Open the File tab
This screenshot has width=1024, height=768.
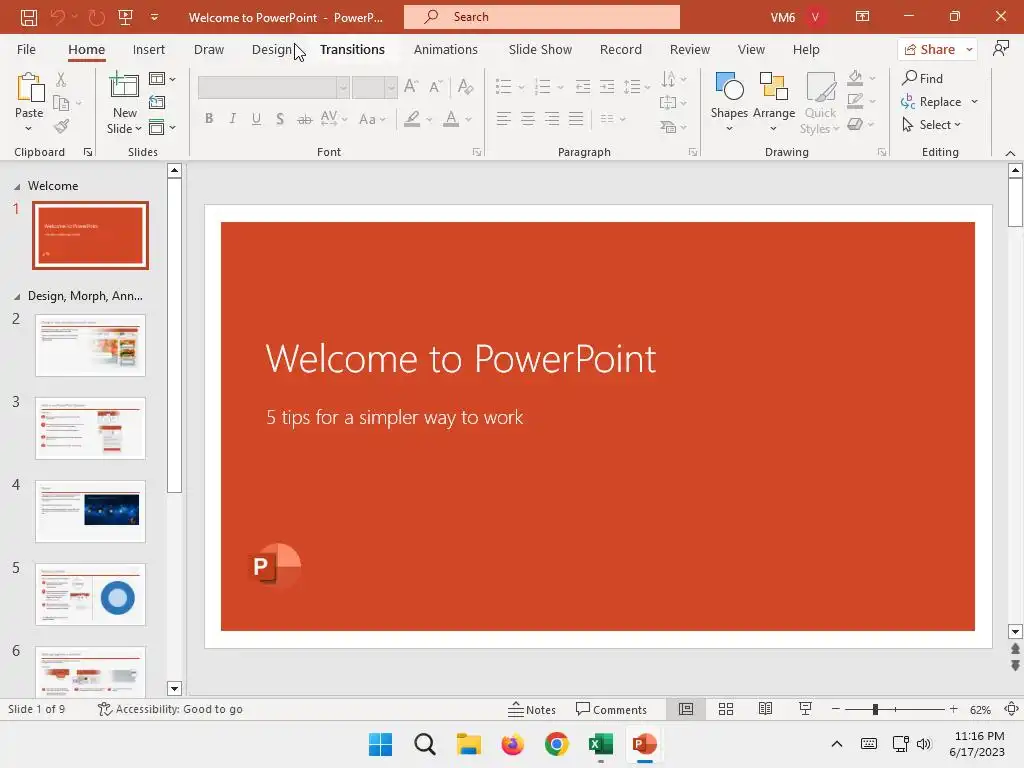26,50
